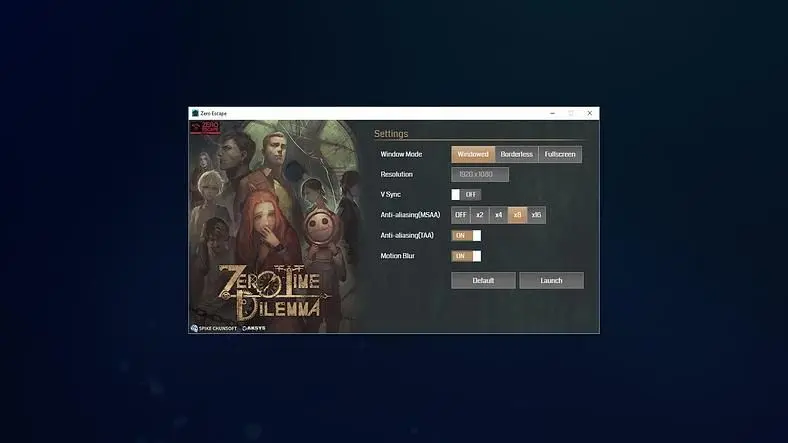Click the Spike Chunsoft logo
This screenshot has height=443, width=788.
tap(214, 328)
